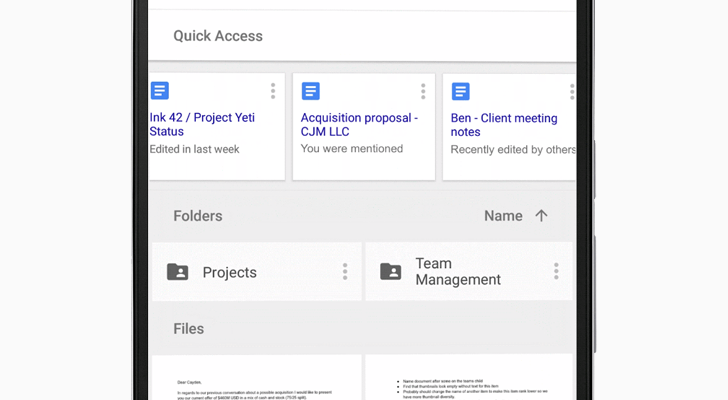This screenshot has height=400, width=728.
Task: Open more options for Acquisition proposal card
Action: (423, 91)
